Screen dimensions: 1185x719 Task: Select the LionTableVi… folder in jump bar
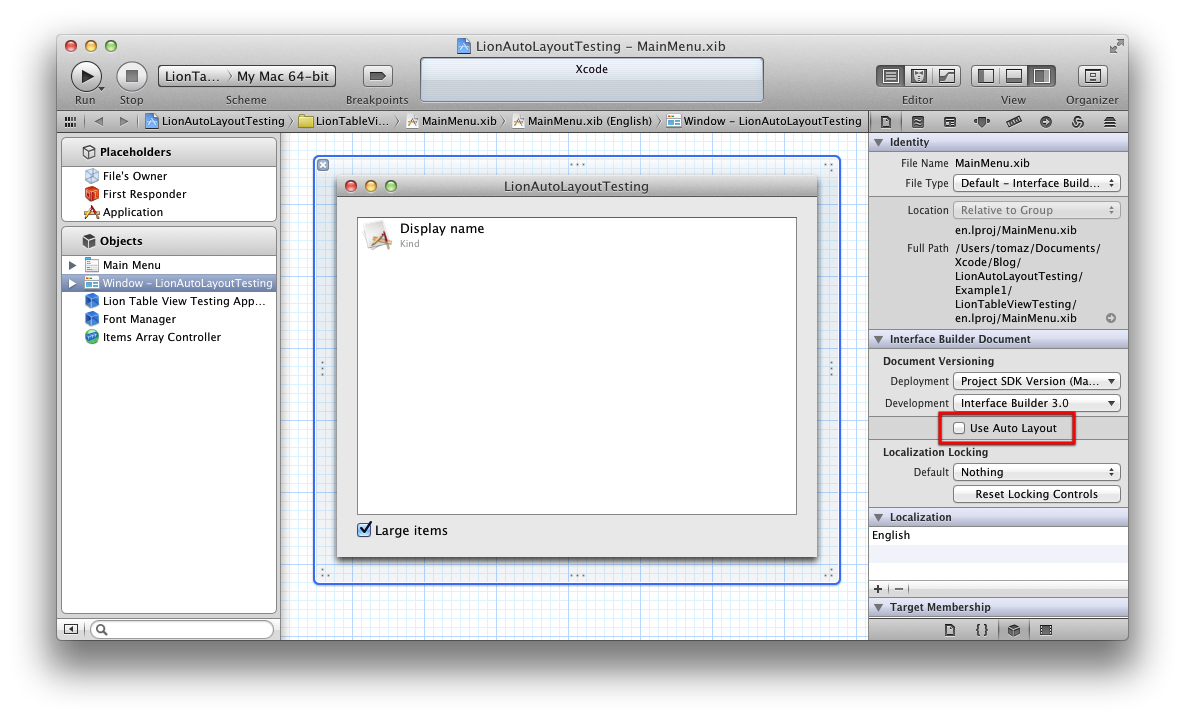point(344,121)
